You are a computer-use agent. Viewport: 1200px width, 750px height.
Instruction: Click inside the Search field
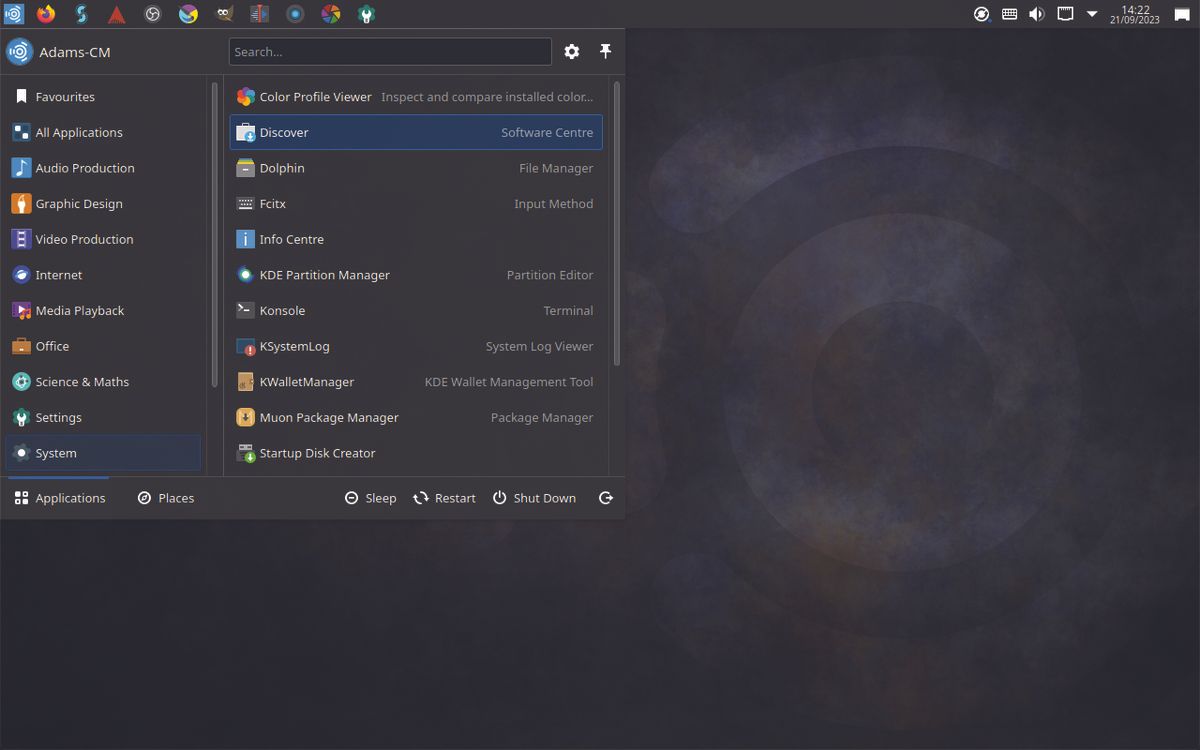pos(390,51)
